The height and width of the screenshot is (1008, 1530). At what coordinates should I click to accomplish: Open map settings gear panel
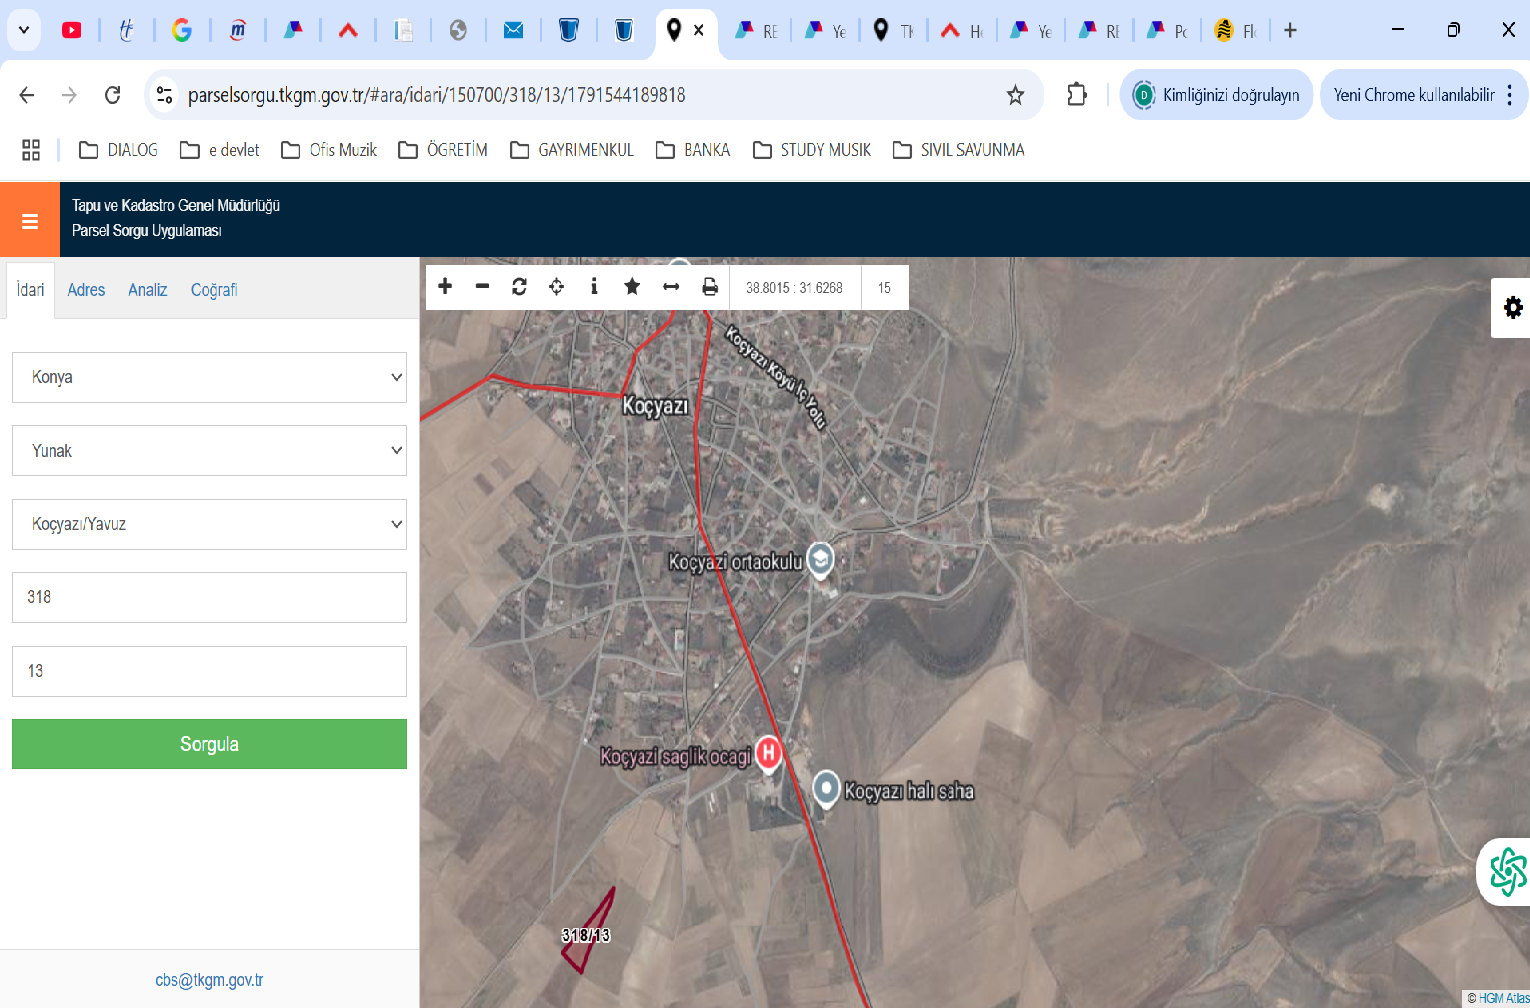pyautogui.click(x=1513, y=308)
